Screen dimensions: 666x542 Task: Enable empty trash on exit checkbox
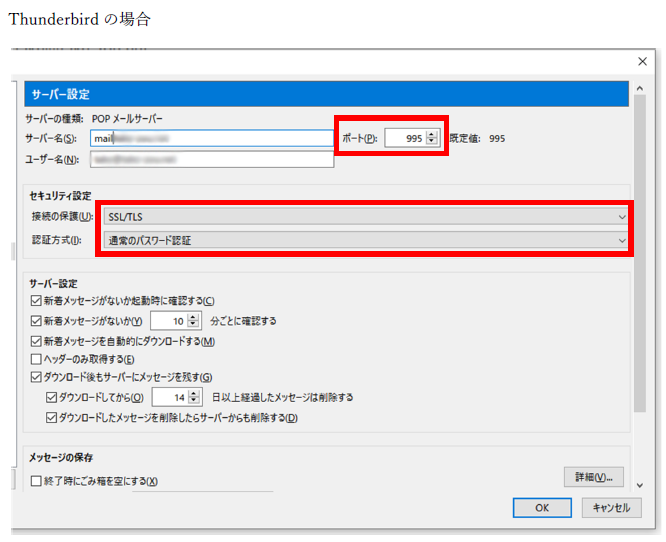click(x=36, y=481)
